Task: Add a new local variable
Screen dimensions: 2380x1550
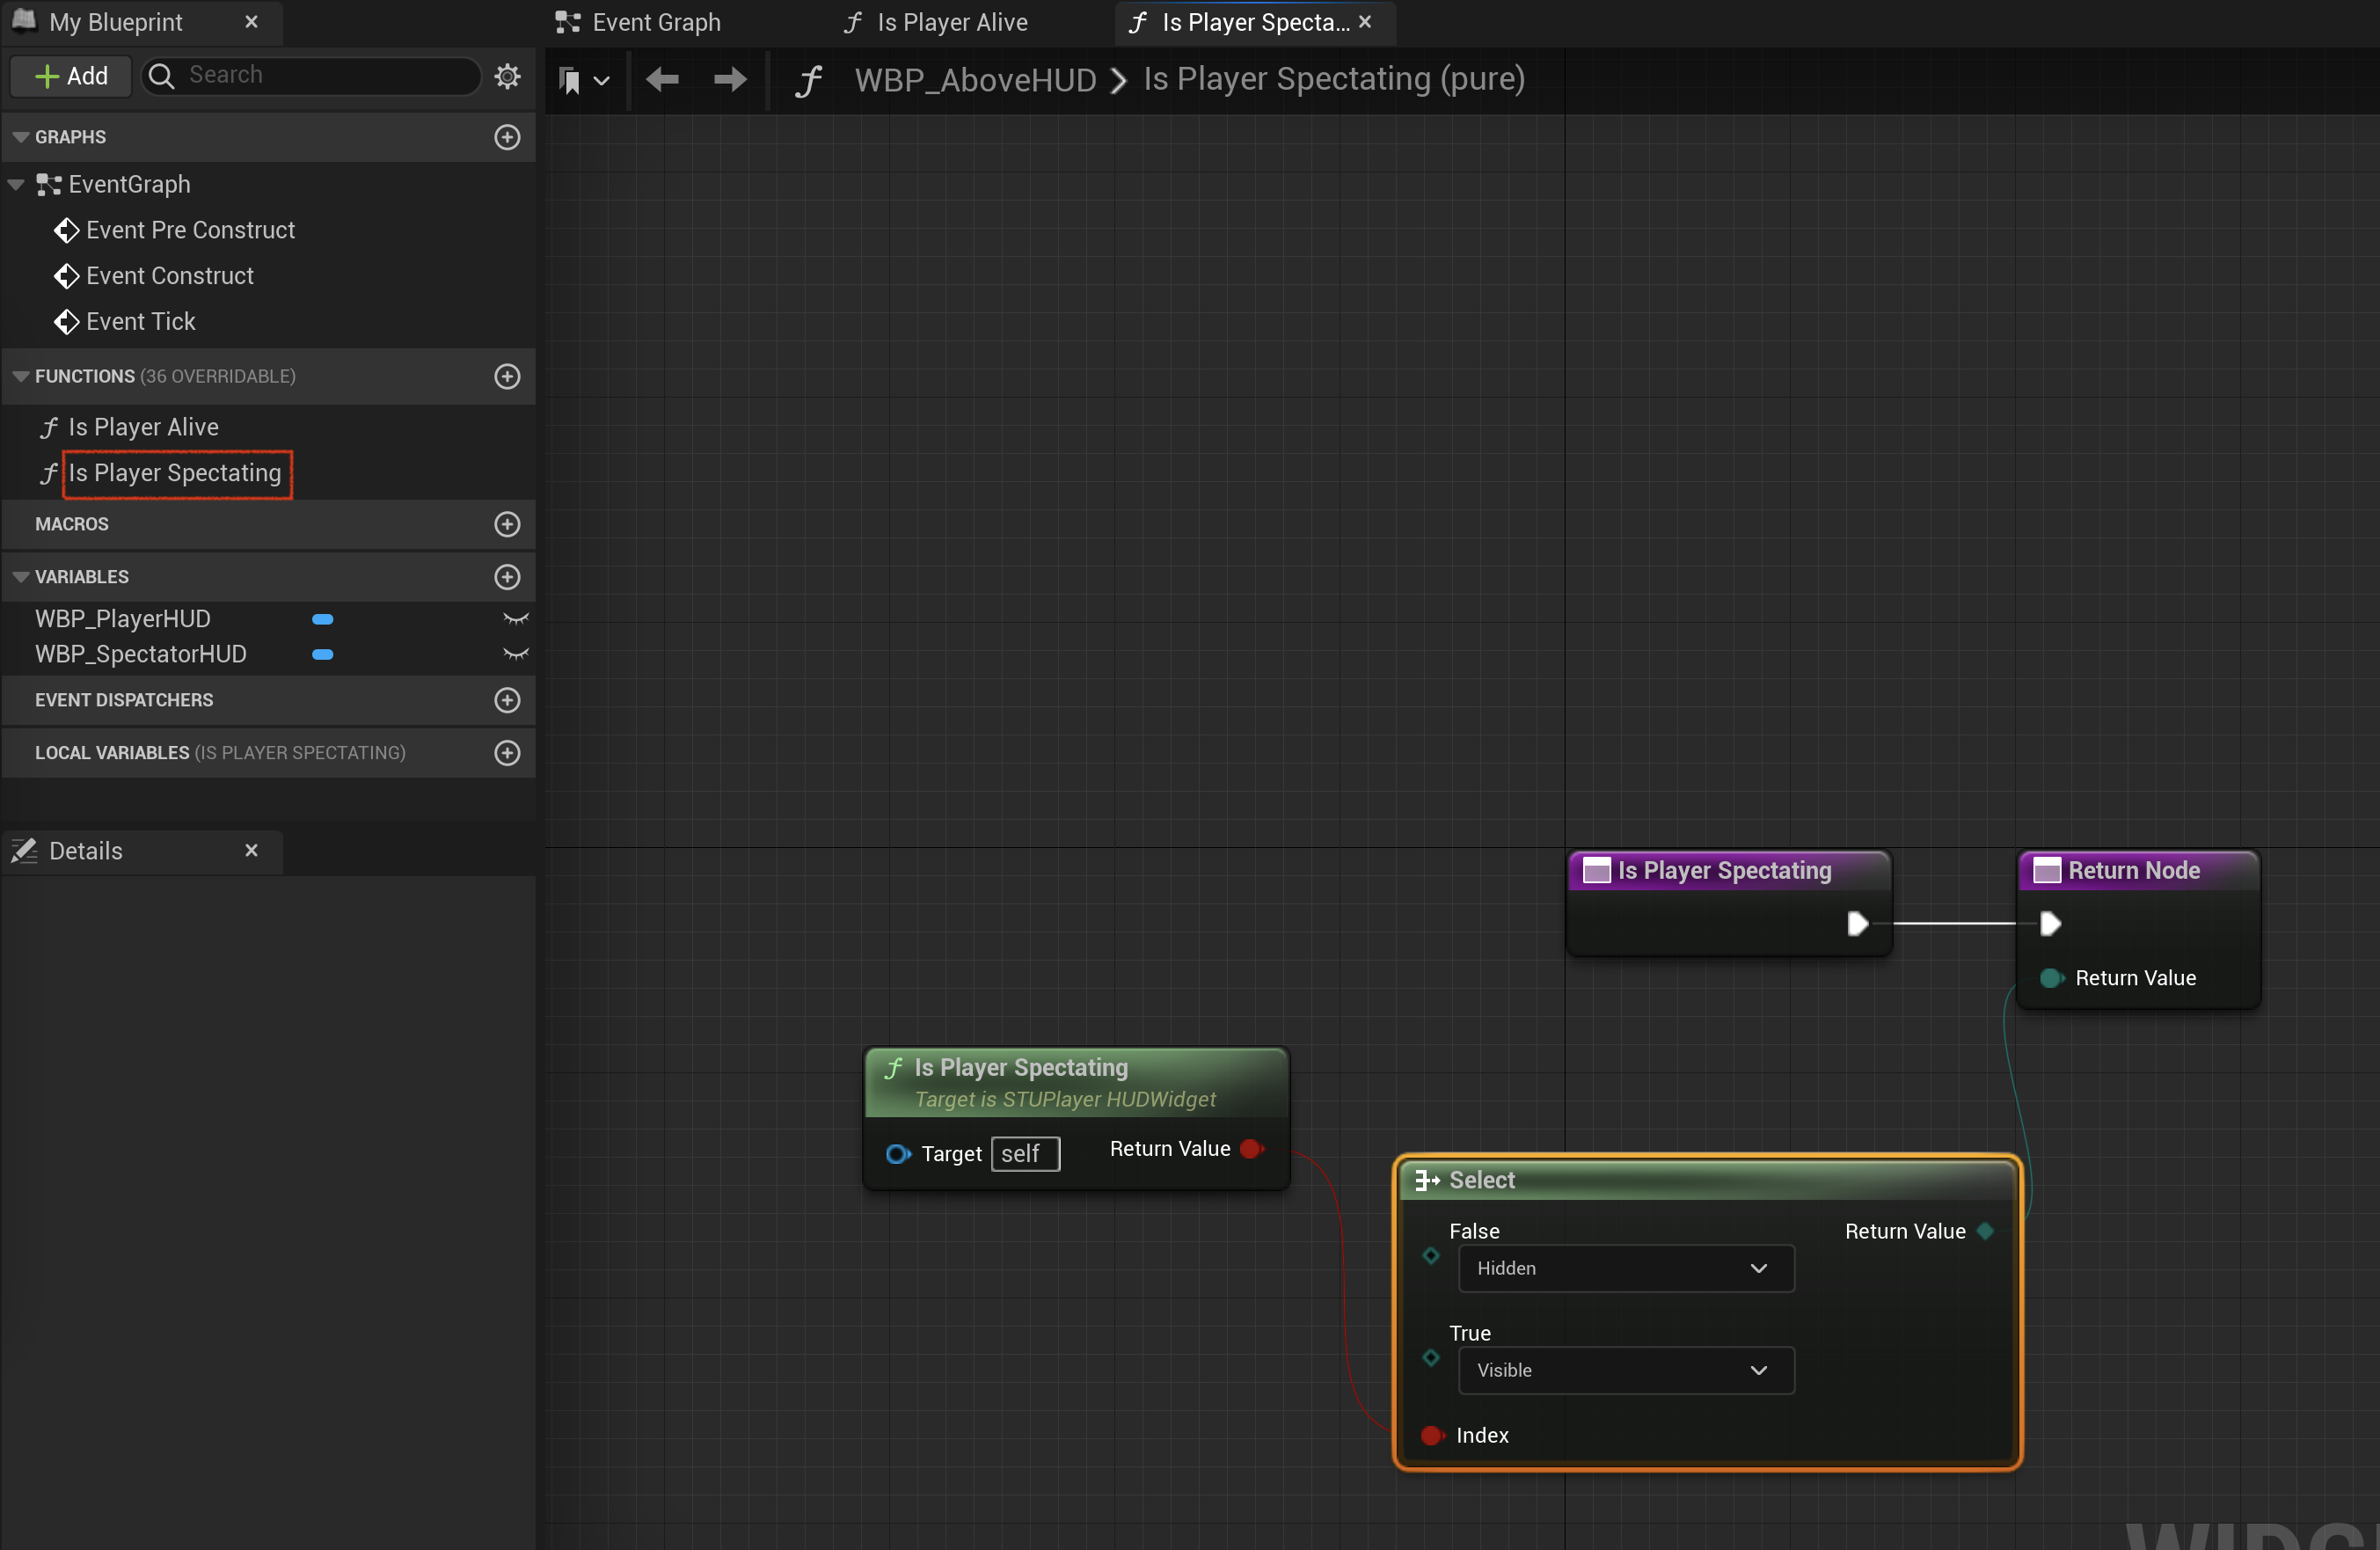Action: tap(507, 753)
